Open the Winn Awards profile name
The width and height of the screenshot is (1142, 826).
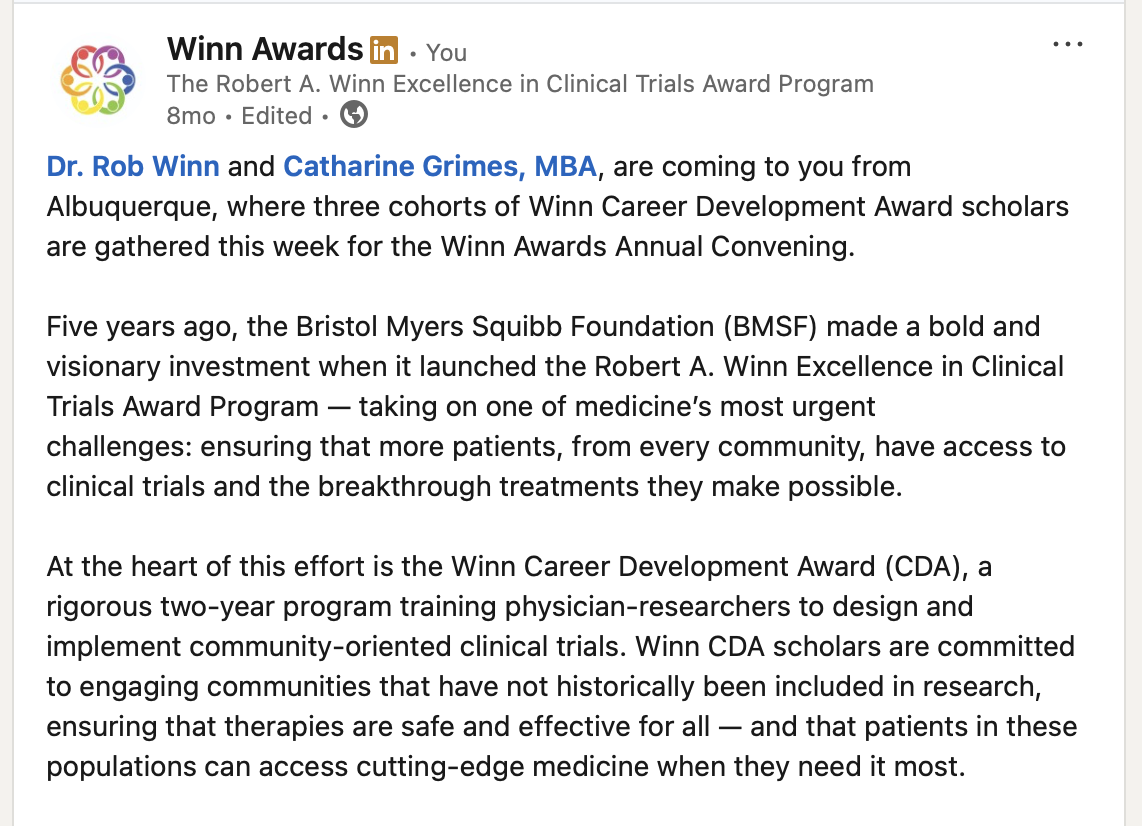(x=265, y=50)
